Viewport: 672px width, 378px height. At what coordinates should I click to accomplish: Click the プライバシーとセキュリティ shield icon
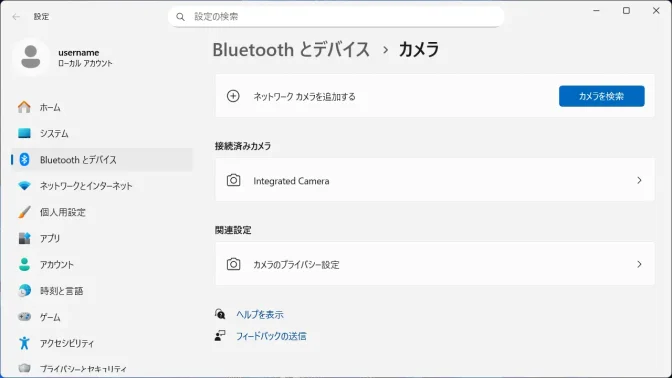coord(24,368)
